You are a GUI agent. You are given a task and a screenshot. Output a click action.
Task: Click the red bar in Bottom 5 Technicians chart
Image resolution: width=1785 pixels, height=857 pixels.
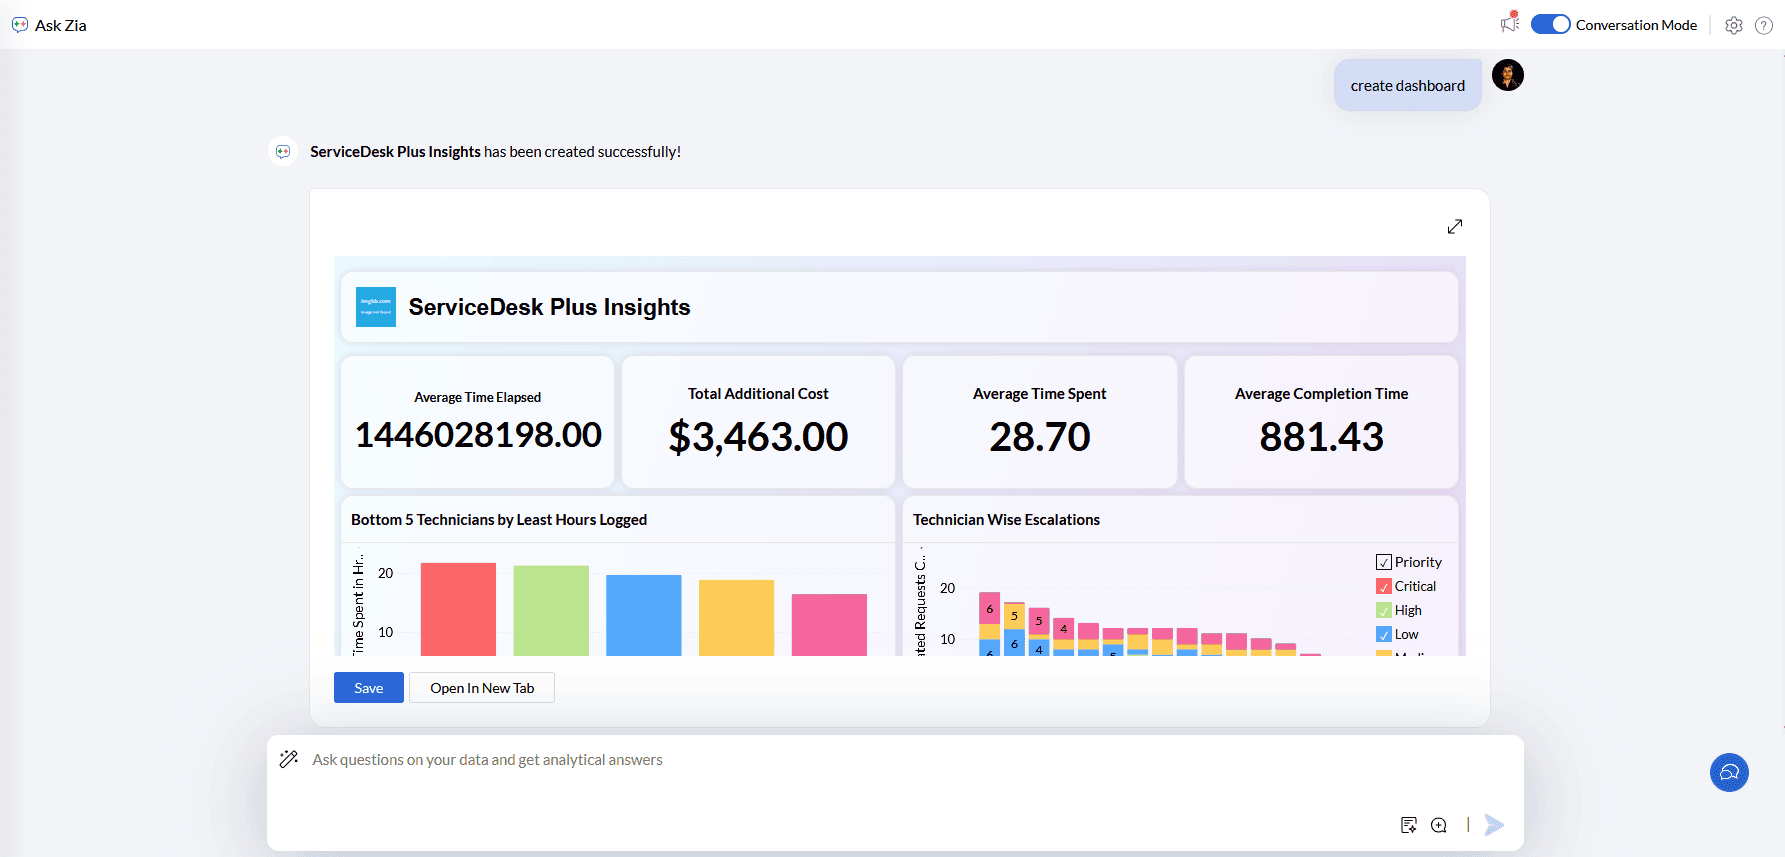click(x=458, y=609)
